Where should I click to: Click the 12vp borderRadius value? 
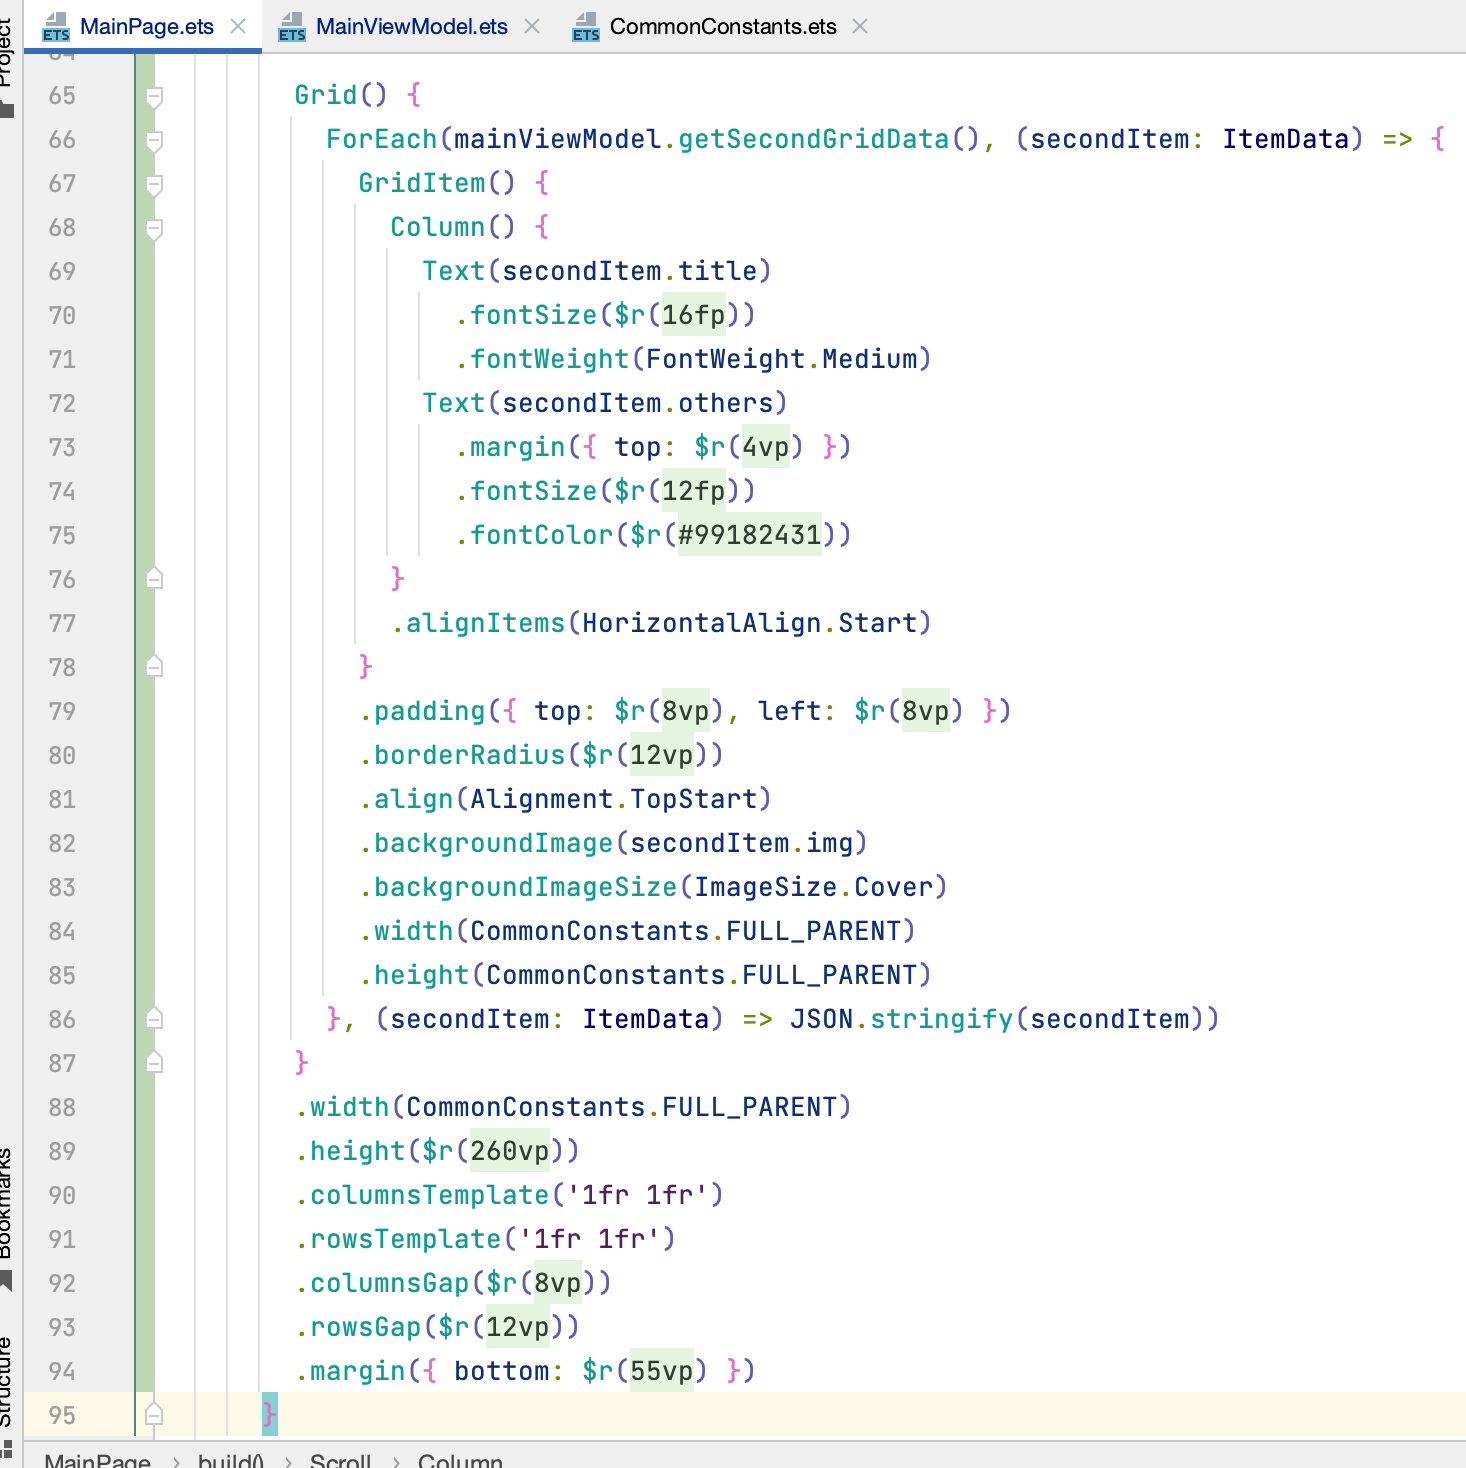(662, 755)
